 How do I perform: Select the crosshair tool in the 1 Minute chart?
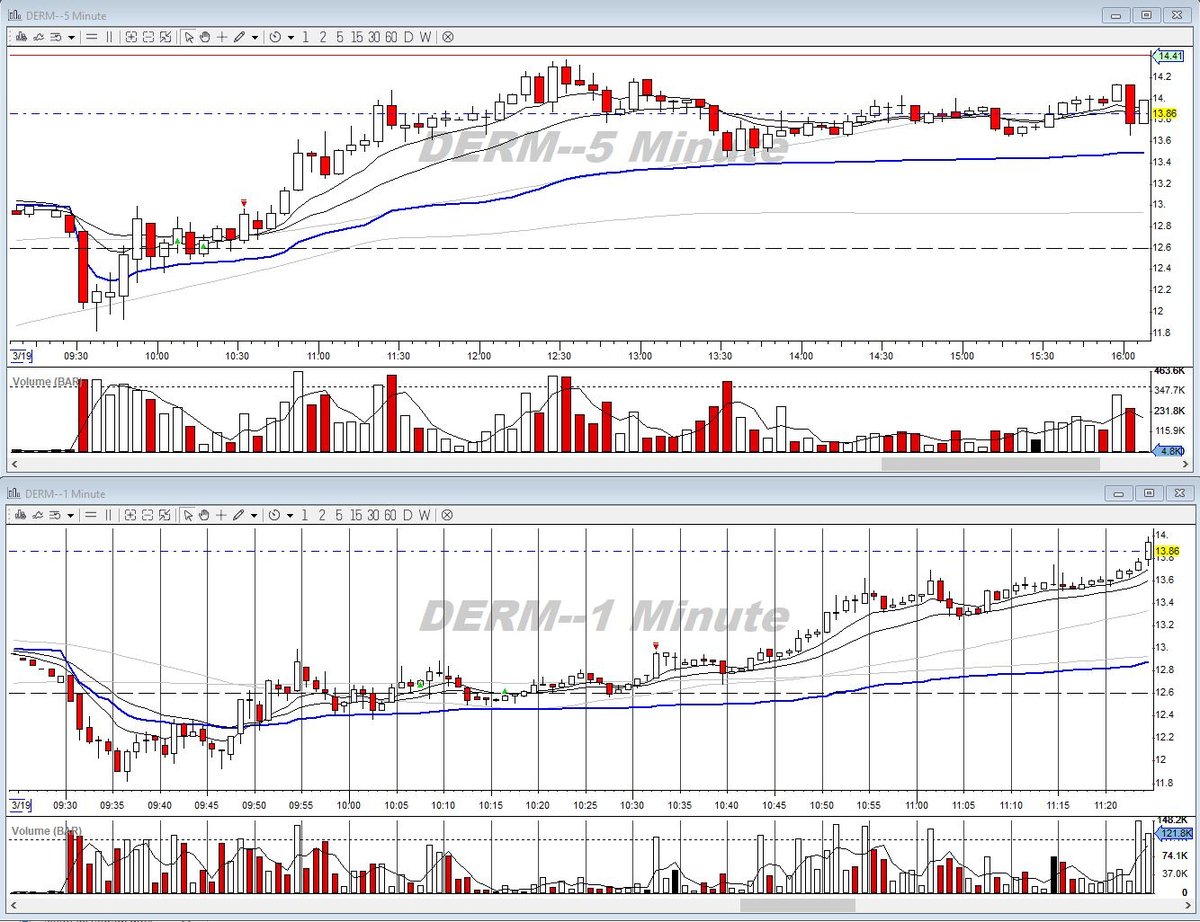click(222, 515)
